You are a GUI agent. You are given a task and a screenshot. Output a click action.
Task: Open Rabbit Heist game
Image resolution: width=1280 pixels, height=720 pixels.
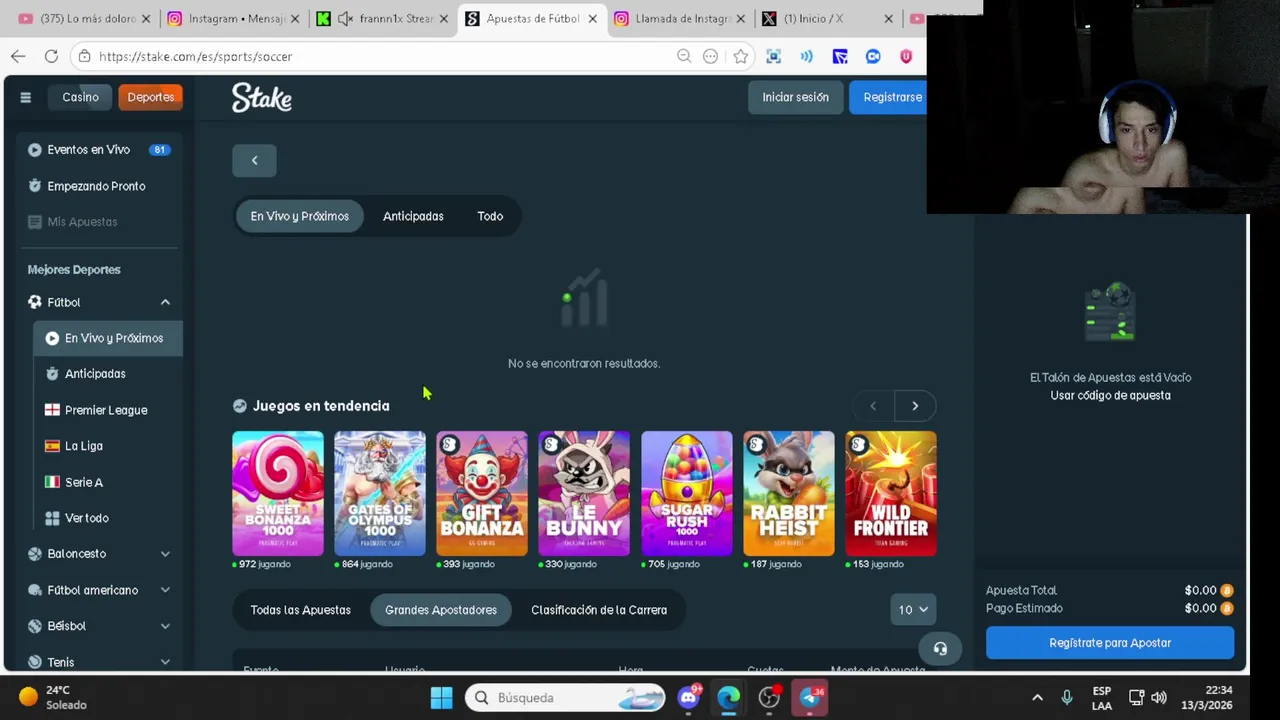pyautogui.click(x=789, y=493)
